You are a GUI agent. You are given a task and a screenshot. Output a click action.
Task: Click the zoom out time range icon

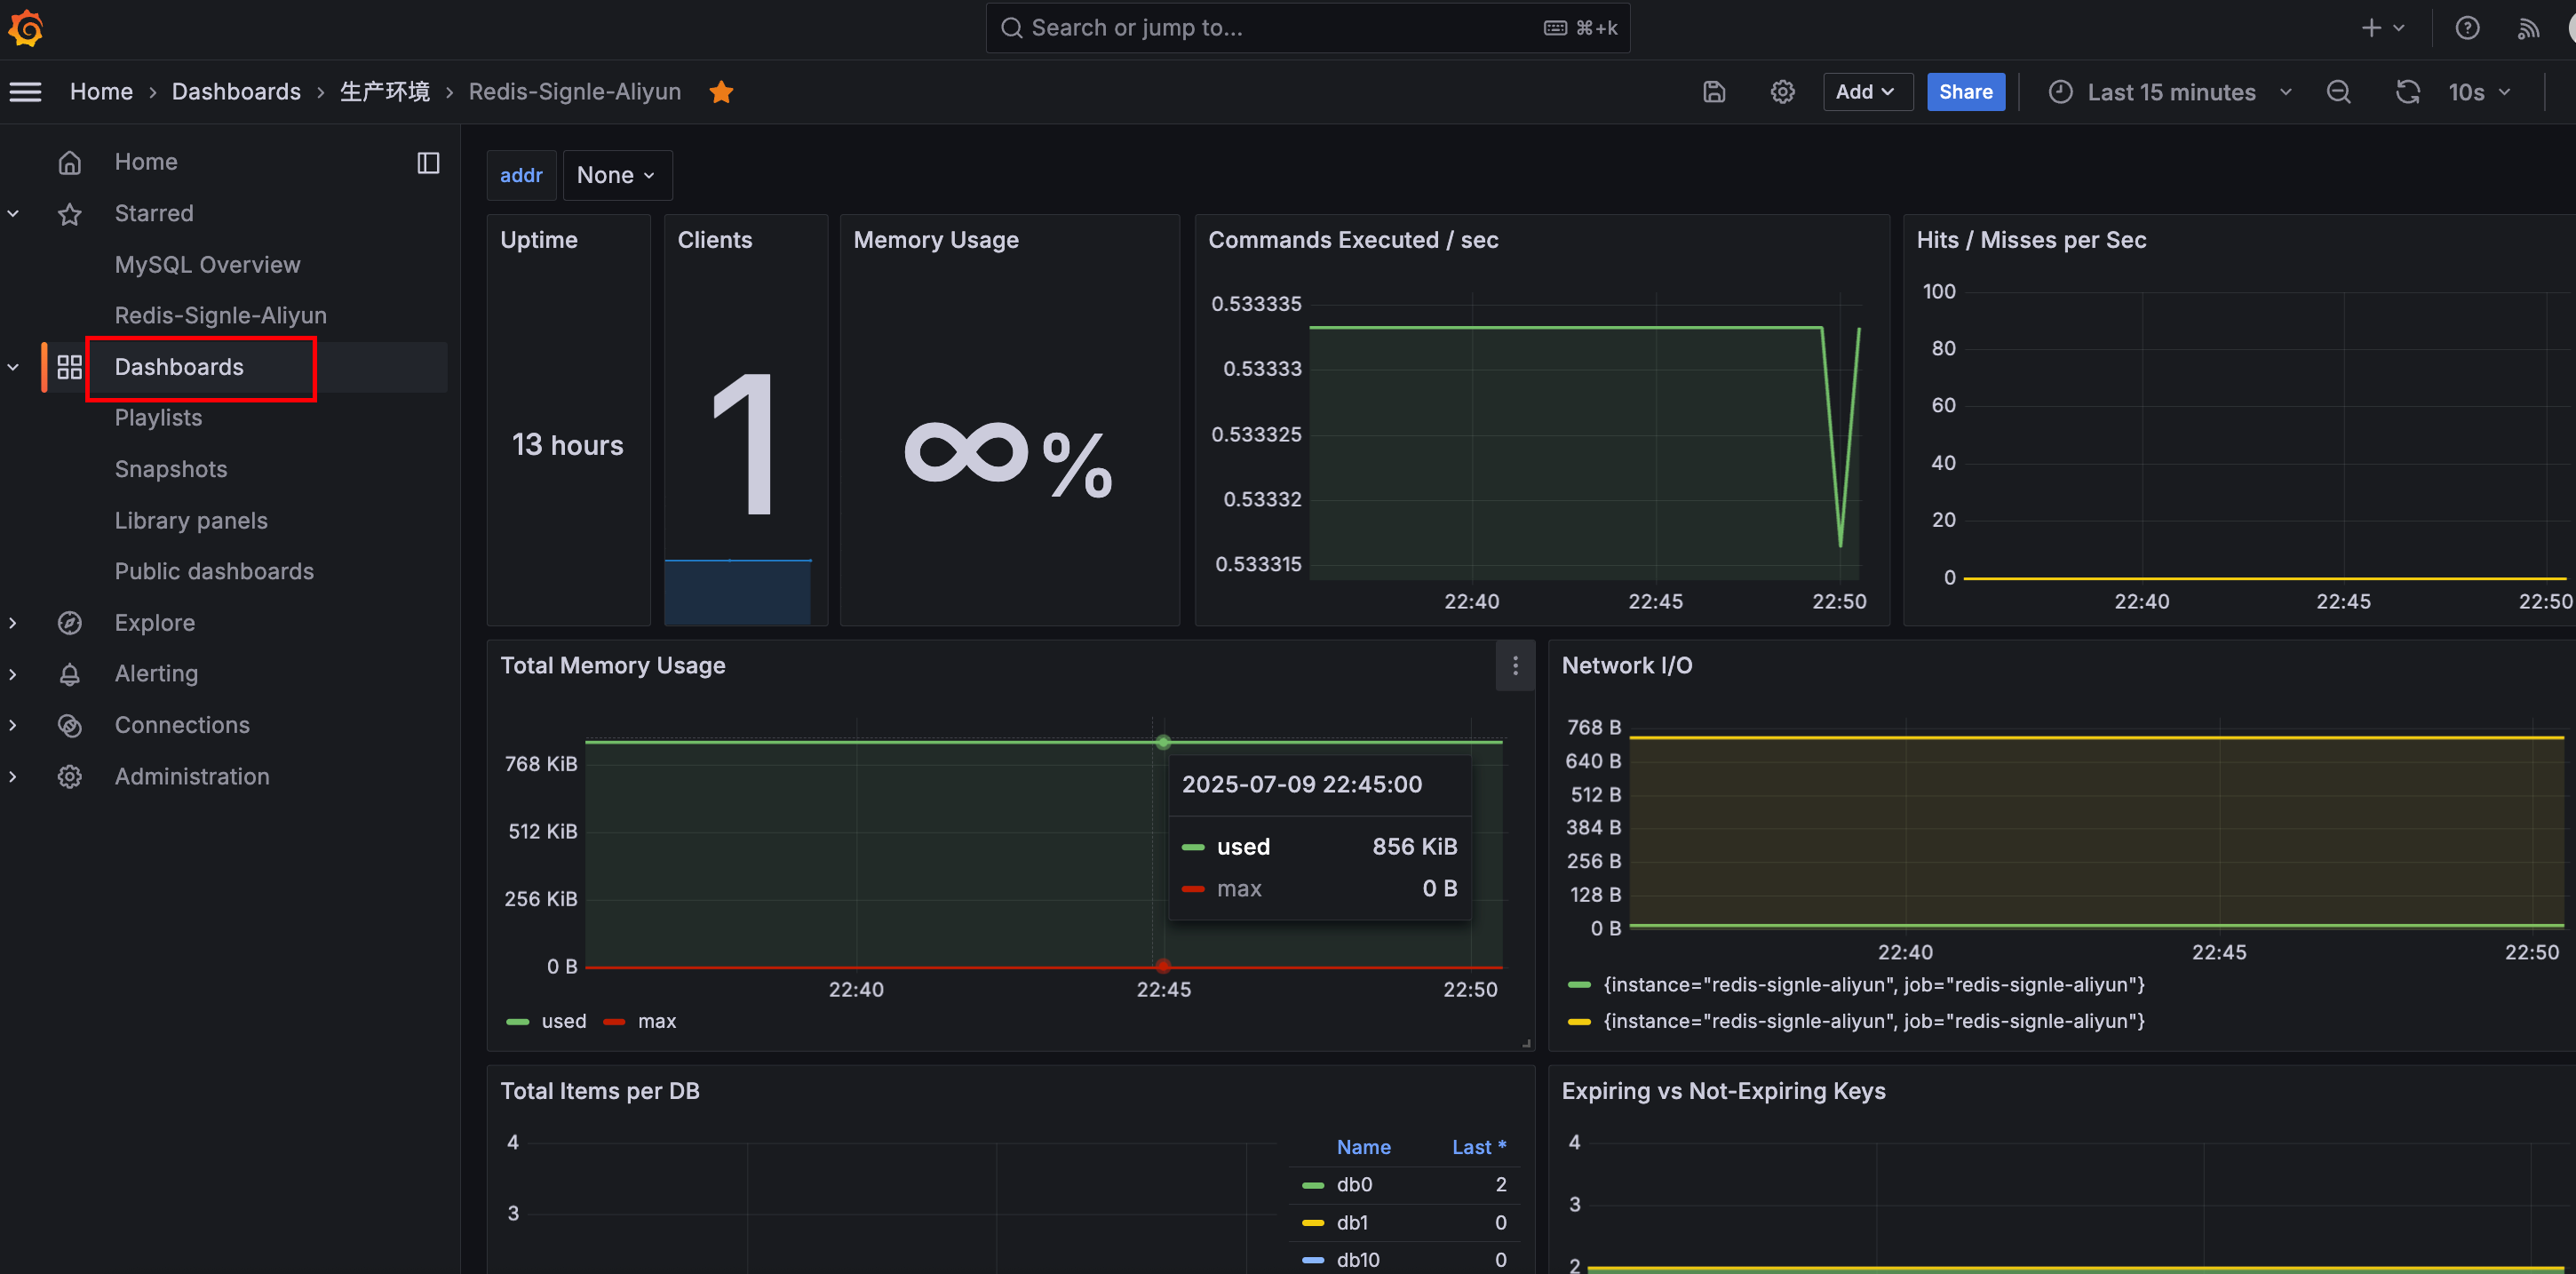(2337, 92)
